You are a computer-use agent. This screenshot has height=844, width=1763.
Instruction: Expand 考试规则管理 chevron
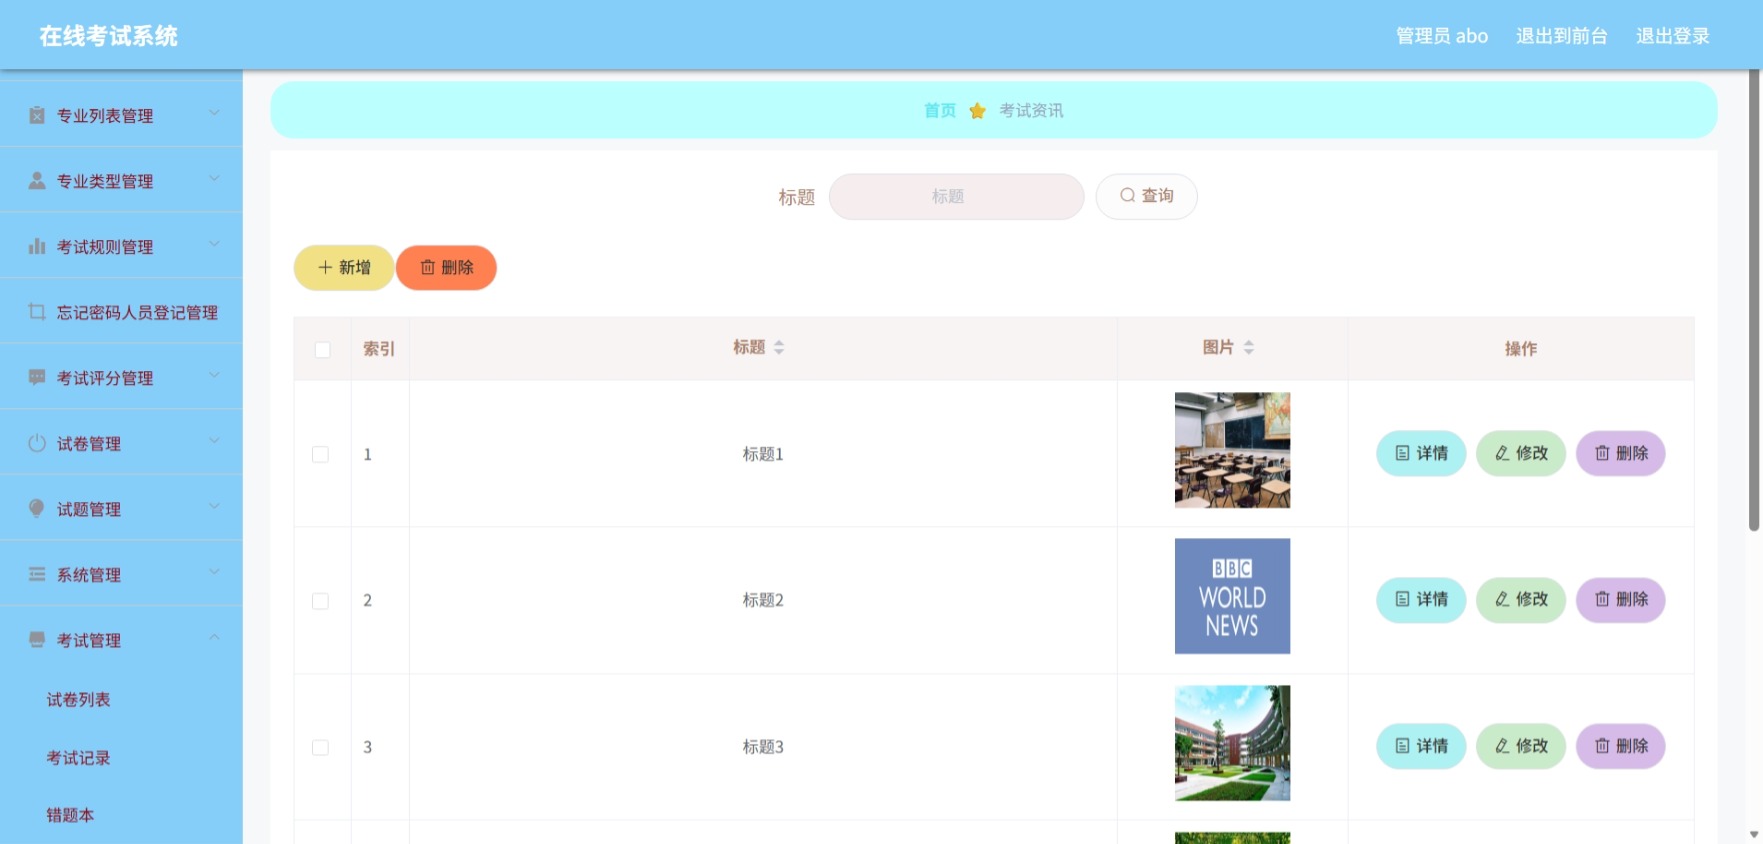click(214, 244)
